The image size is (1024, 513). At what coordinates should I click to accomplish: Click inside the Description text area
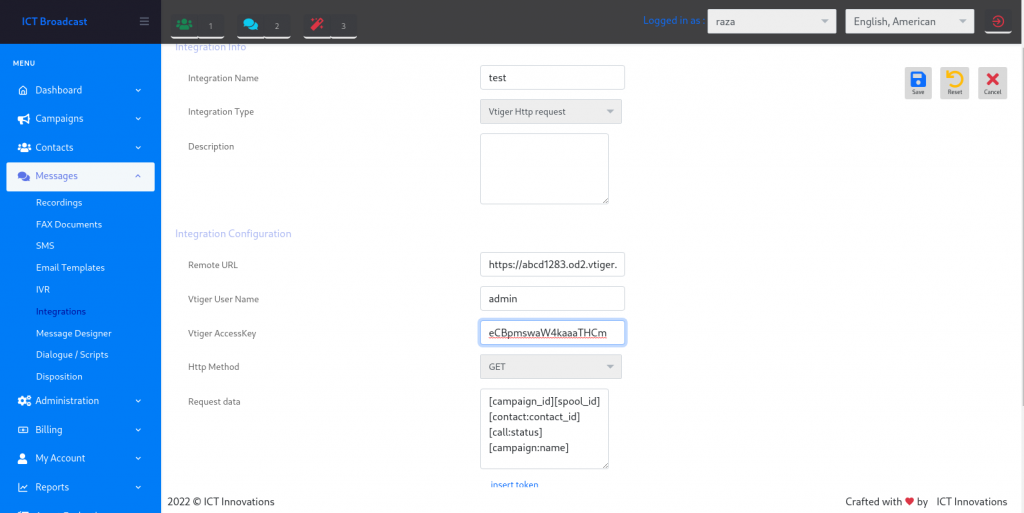544,168
